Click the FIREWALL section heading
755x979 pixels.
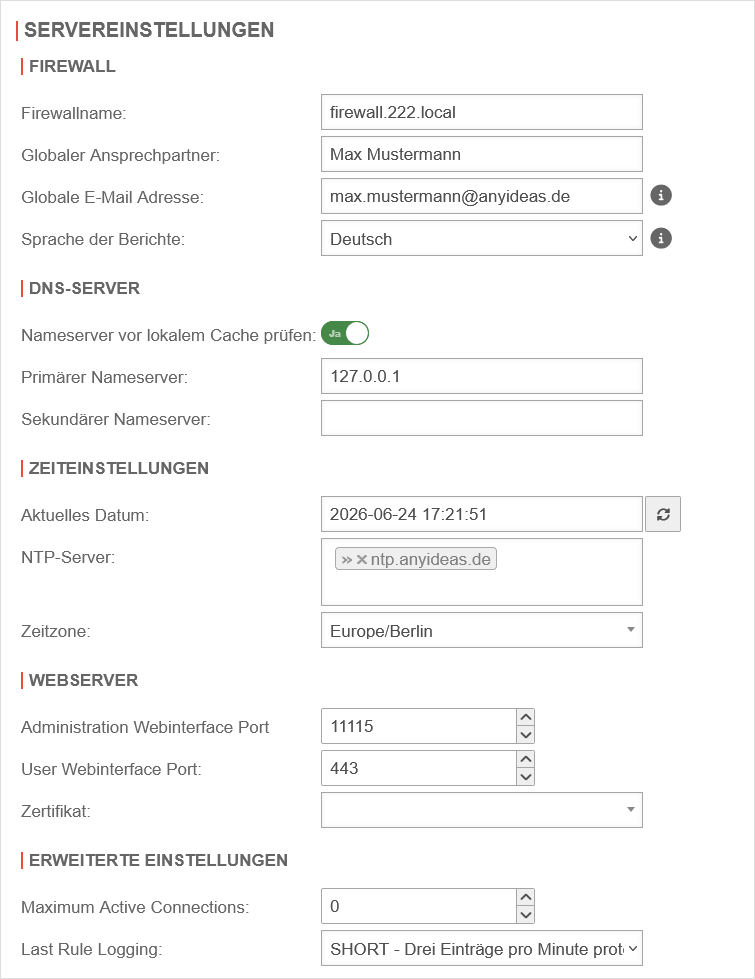(72, 66)
